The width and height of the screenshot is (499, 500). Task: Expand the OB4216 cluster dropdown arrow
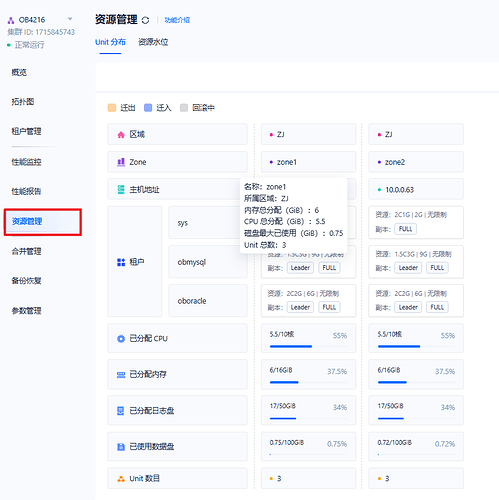tap(70, 19)
